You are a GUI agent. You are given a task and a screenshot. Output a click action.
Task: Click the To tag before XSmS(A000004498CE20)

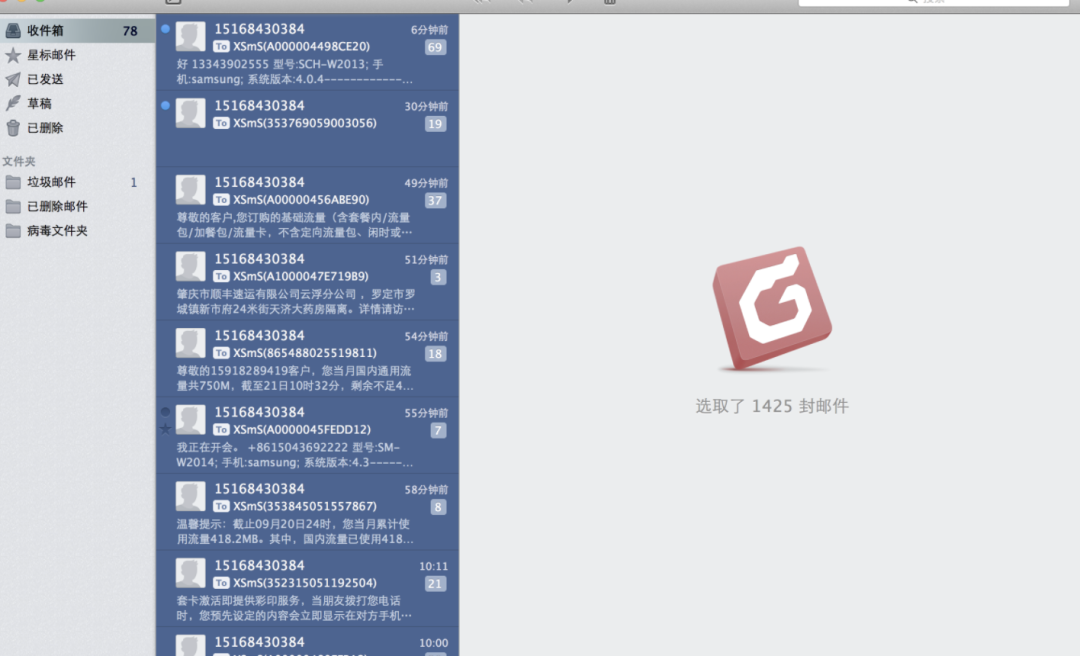(x=221, y=46)
